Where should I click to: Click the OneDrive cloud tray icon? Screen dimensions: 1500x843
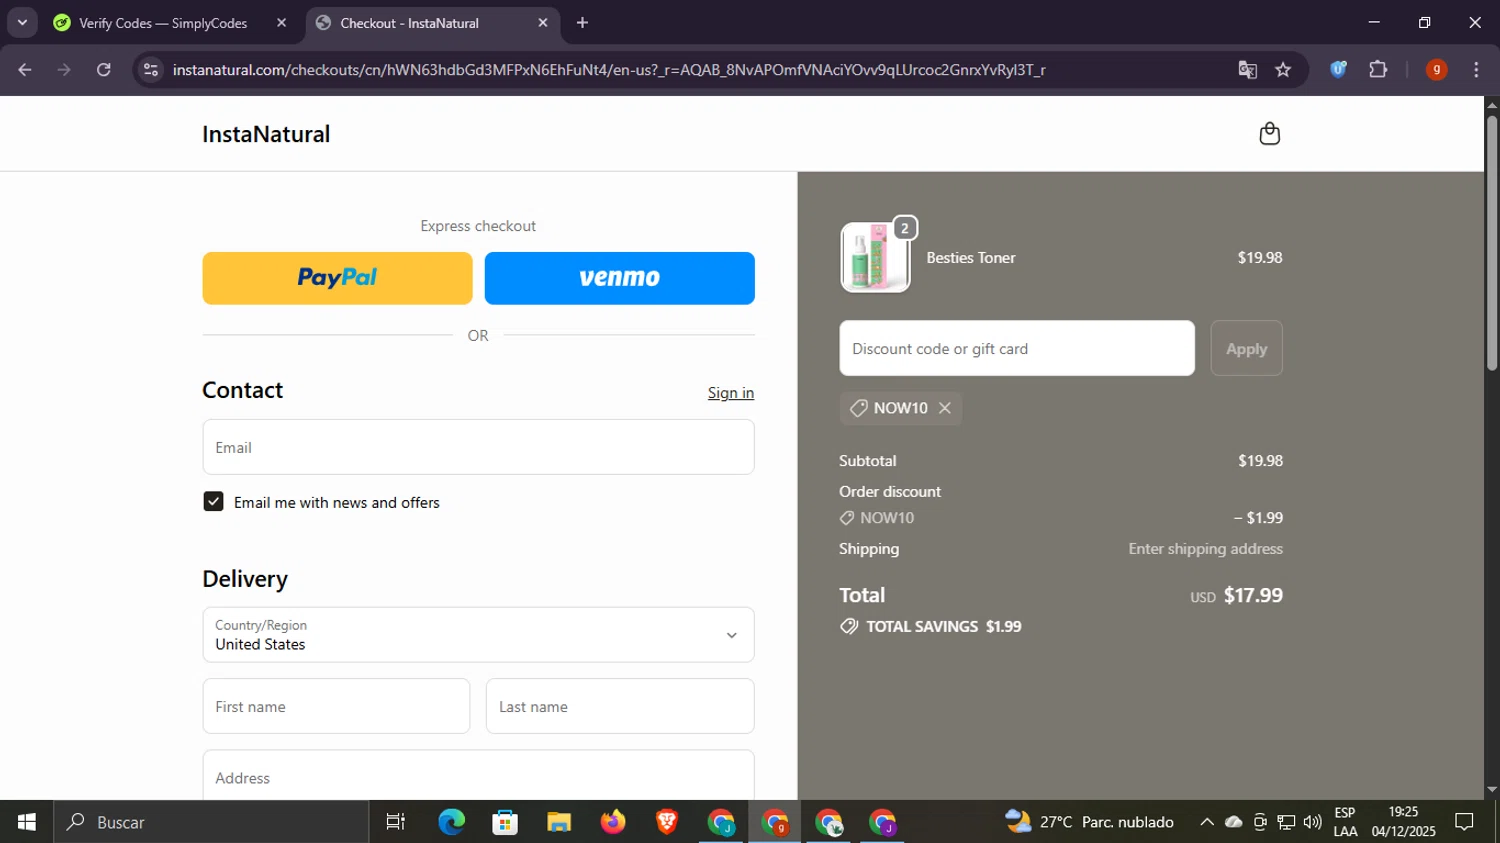pos(1234,822)
